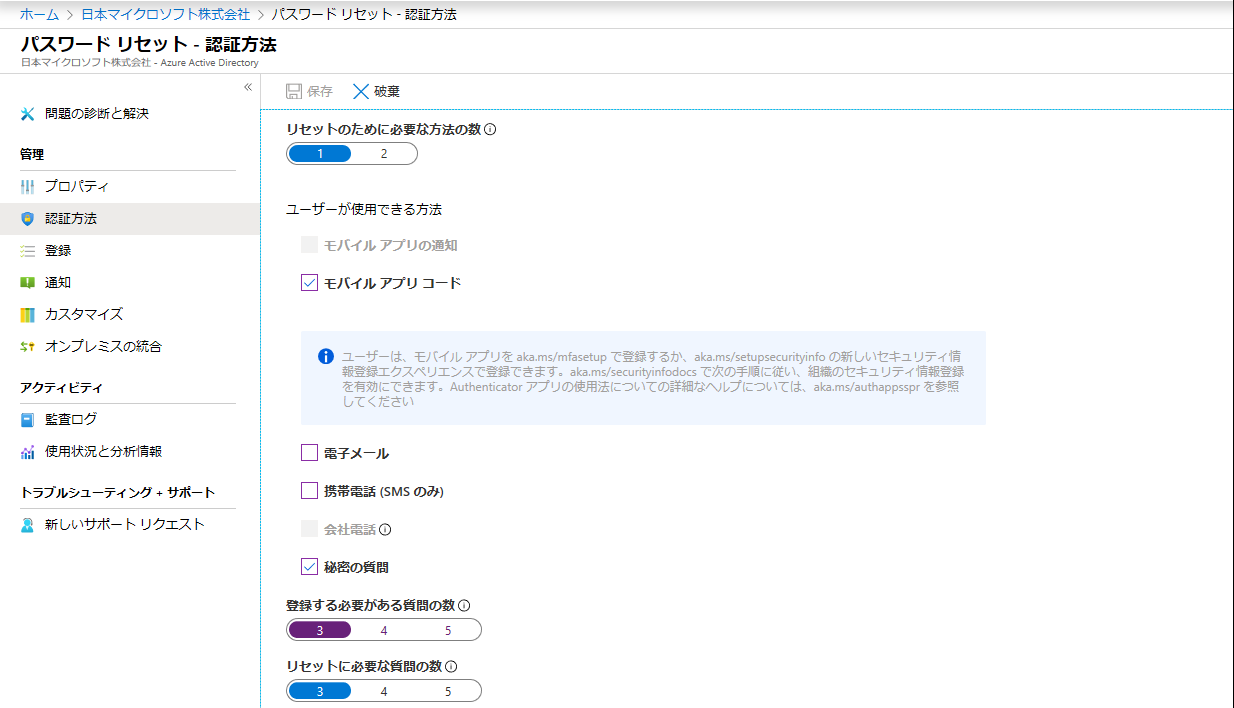The width and height of the screenshot is (1234, 708).
Task: Click the X icon for 破棄
Action: pyautogui.click(x=361, y=91)
